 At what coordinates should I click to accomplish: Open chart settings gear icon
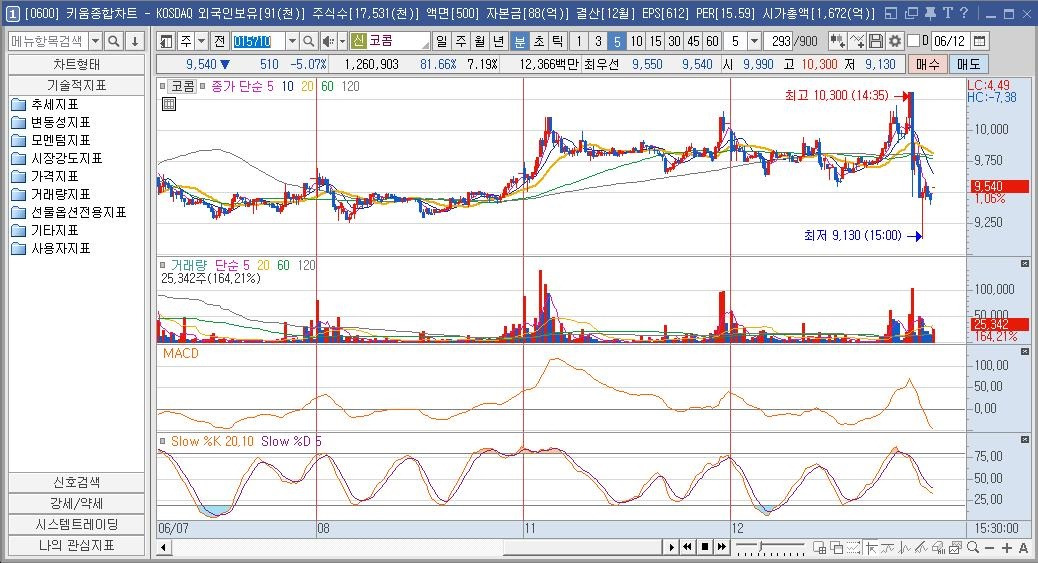(x=895, y=41)
